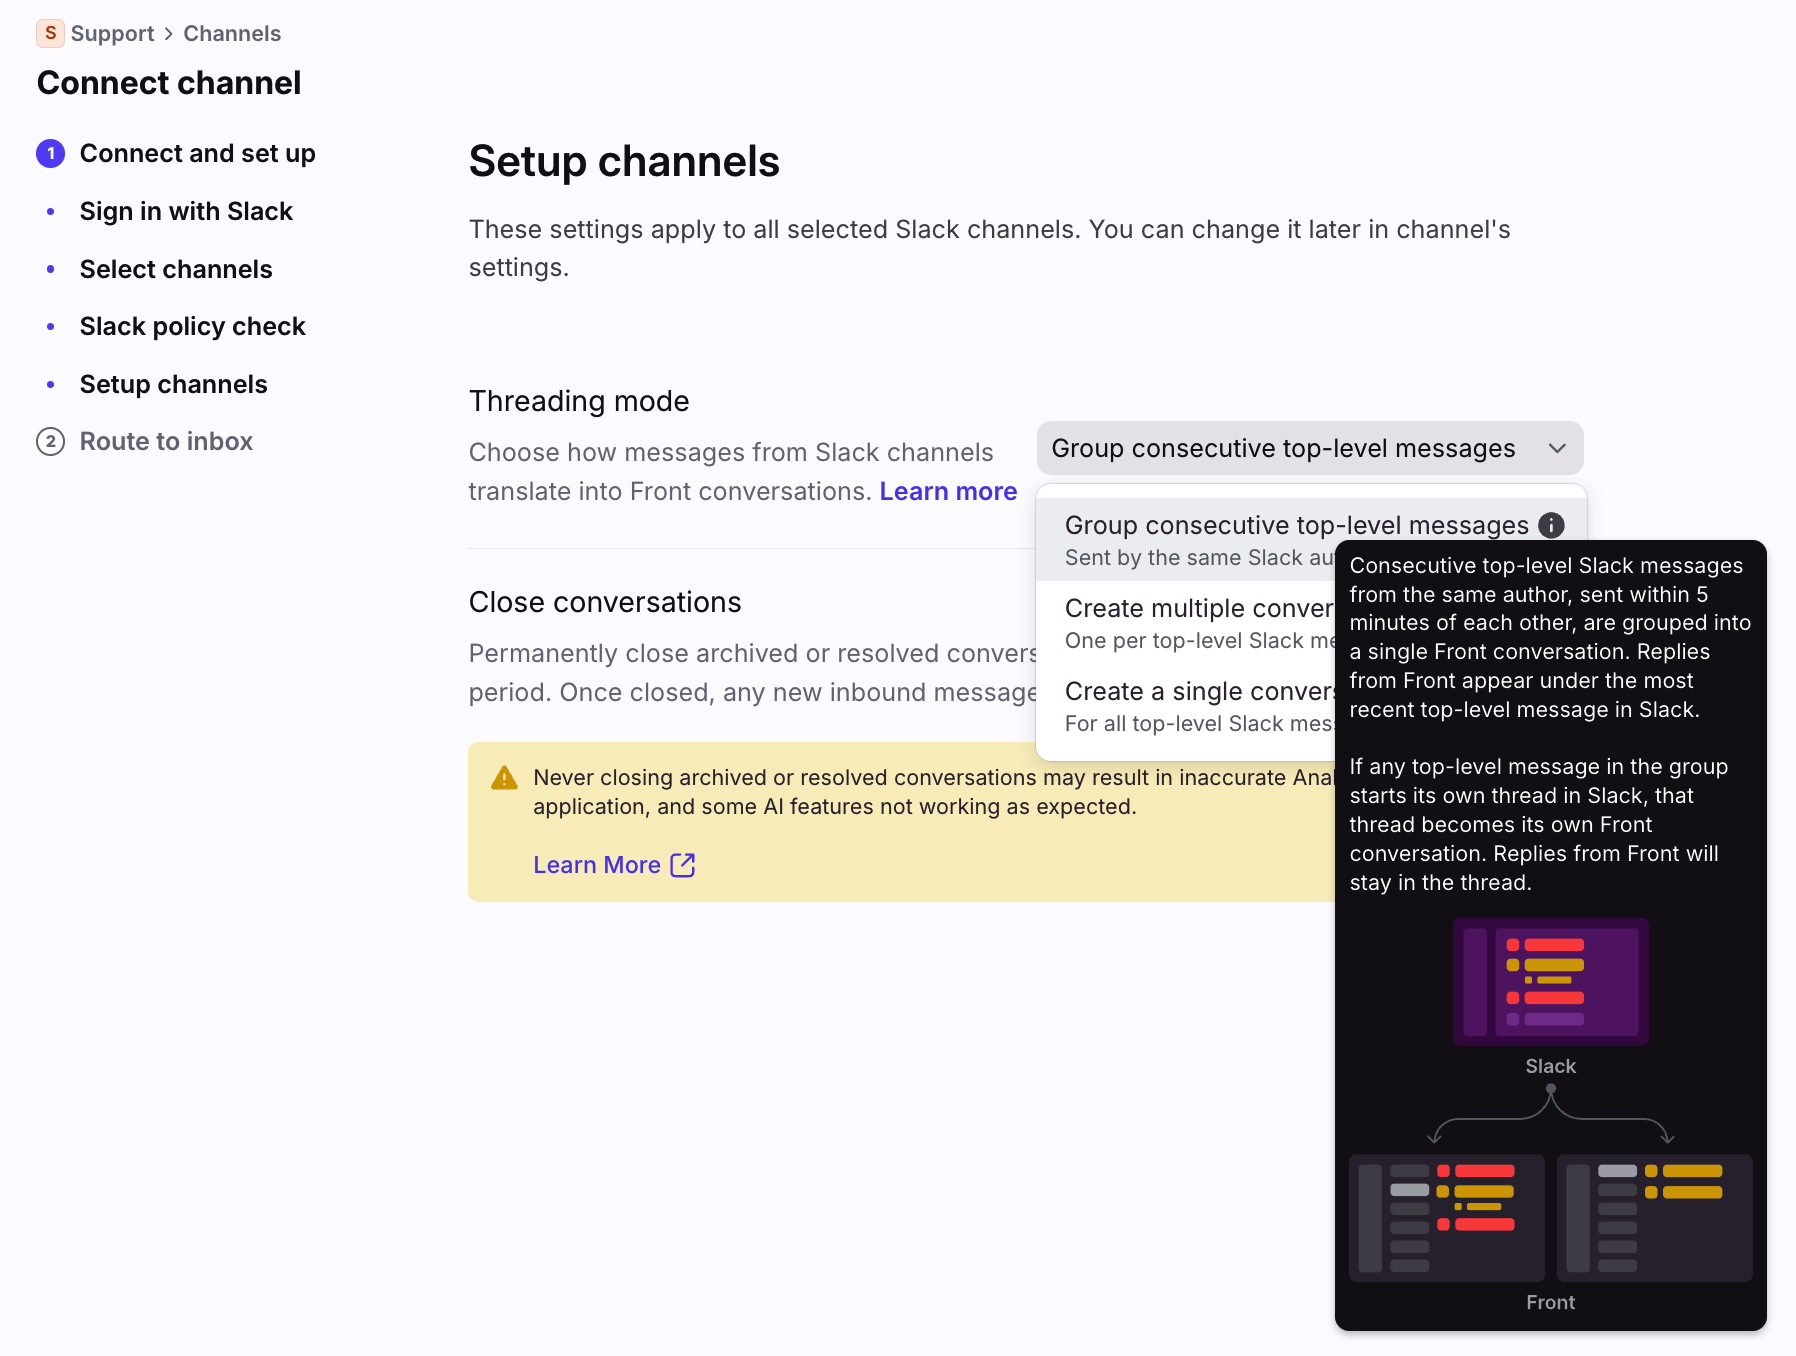Screen dimensions: 1796x1356
Task: Click the right Front diagram thumbnail
Action: click(1654, 1218)
